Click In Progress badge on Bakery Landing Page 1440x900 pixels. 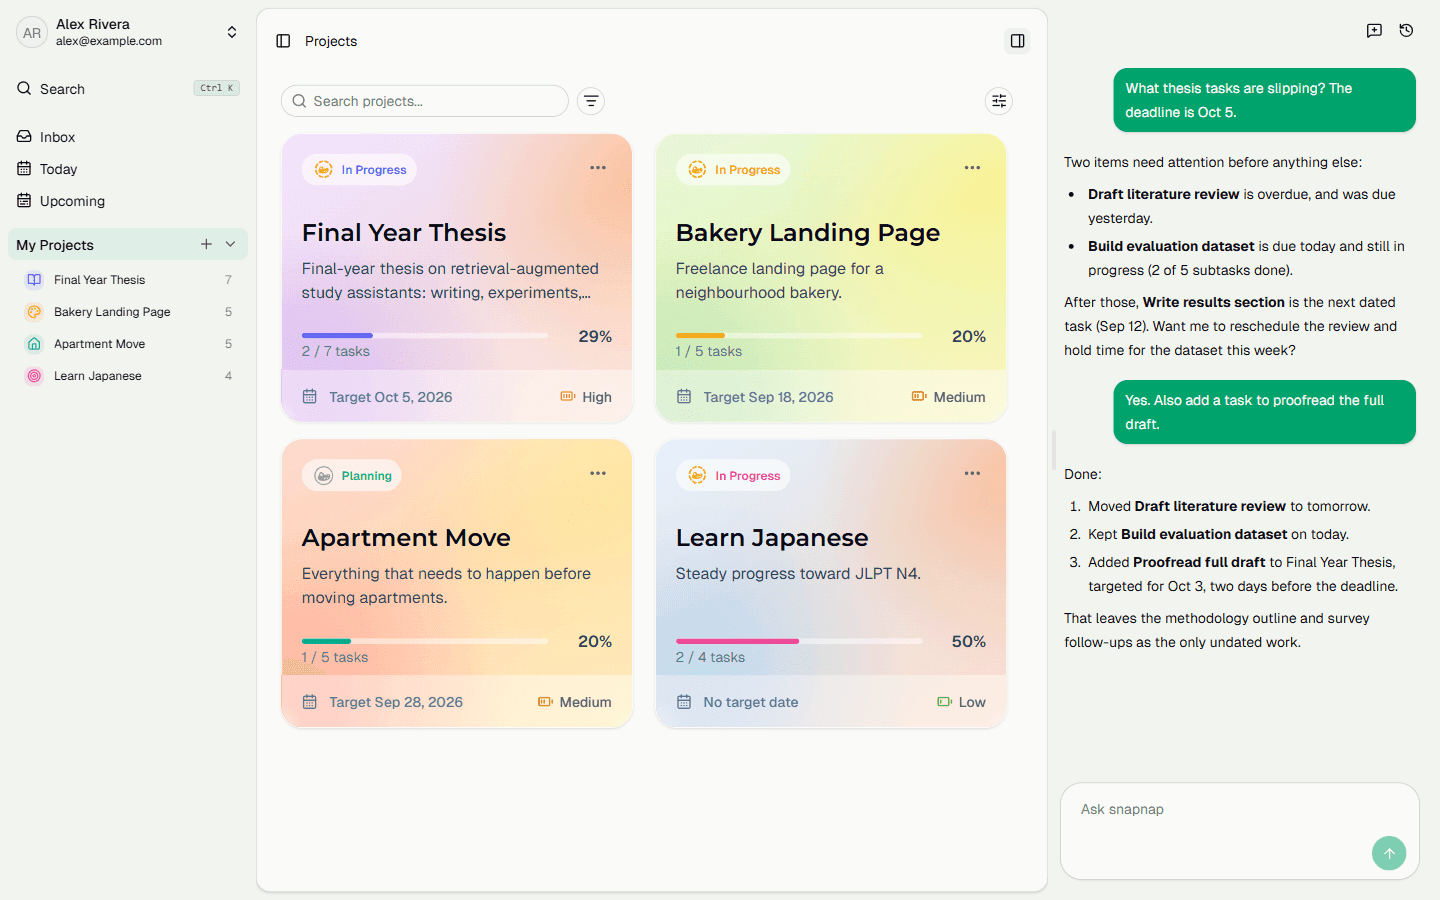click(x=733, y=170)
